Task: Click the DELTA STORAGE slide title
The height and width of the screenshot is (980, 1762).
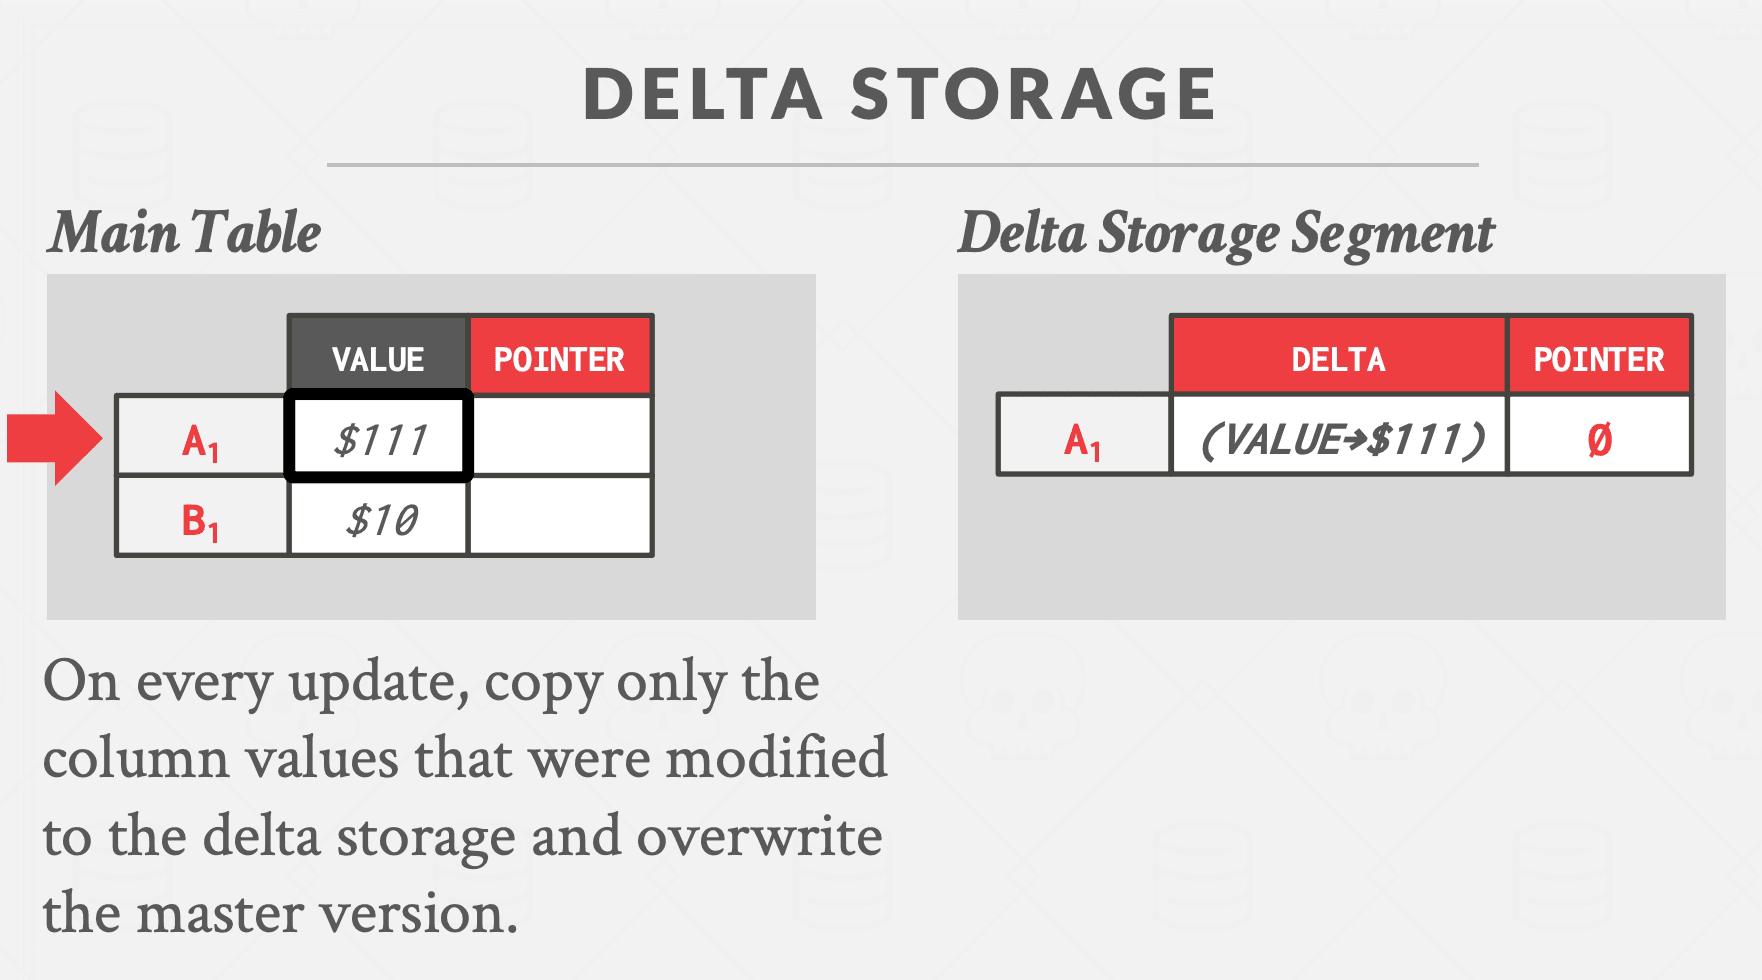Action: 900,95
